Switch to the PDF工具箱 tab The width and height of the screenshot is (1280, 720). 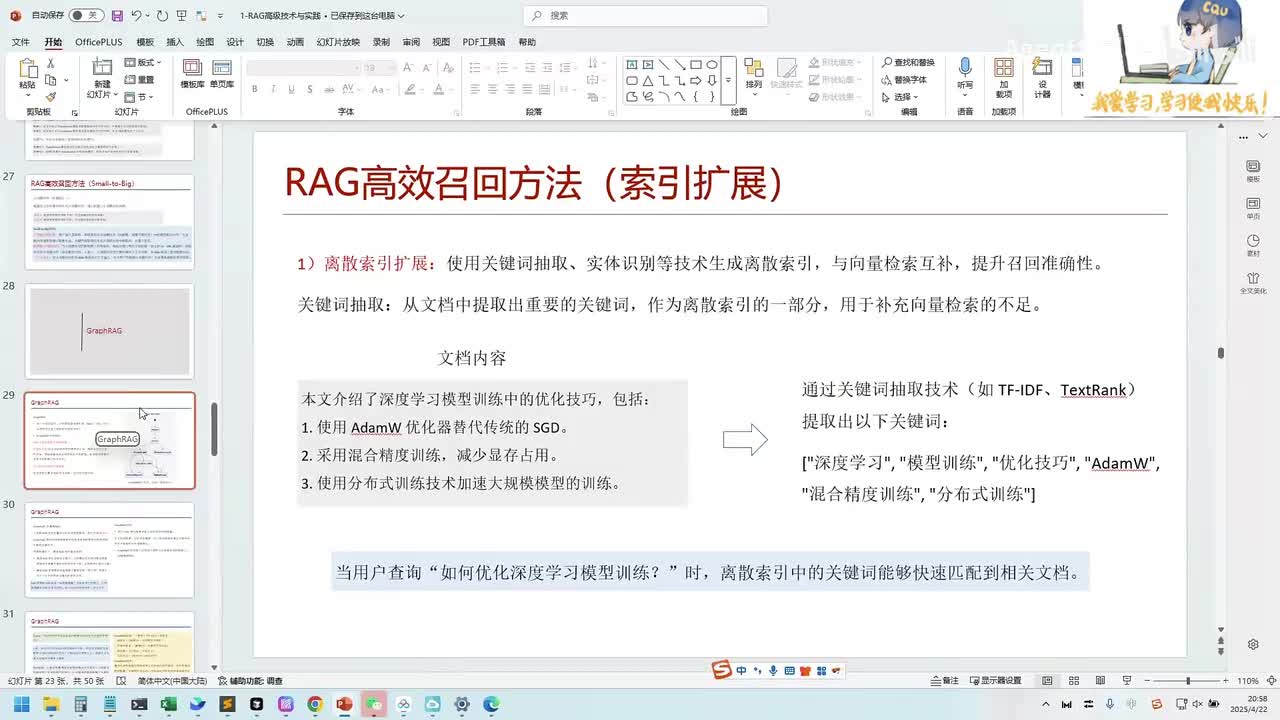tap(484, 42)
